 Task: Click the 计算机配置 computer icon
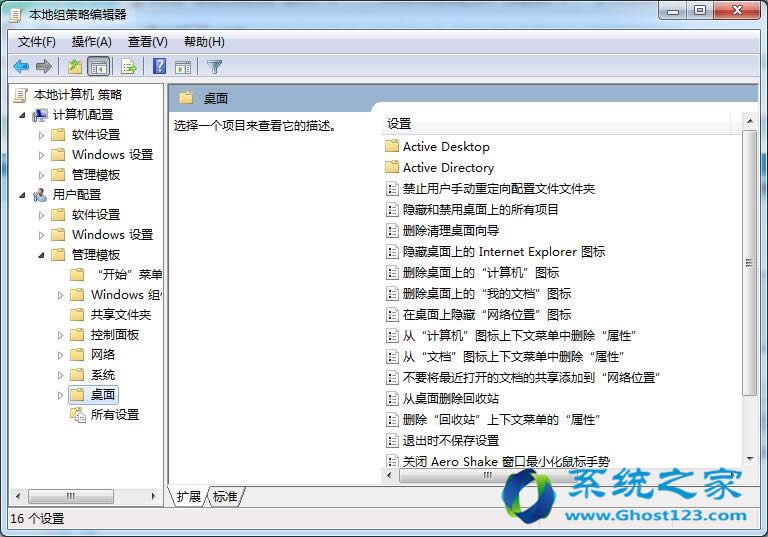[x=40, y=115]
